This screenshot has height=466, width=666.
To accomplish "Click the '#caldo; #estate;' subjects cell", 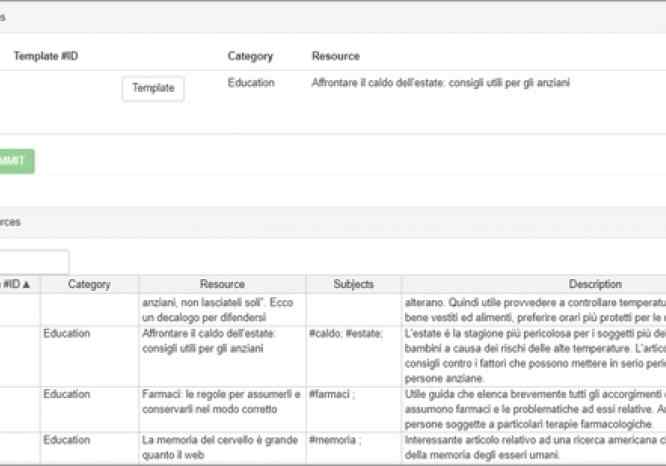I will tap(346, 333).
